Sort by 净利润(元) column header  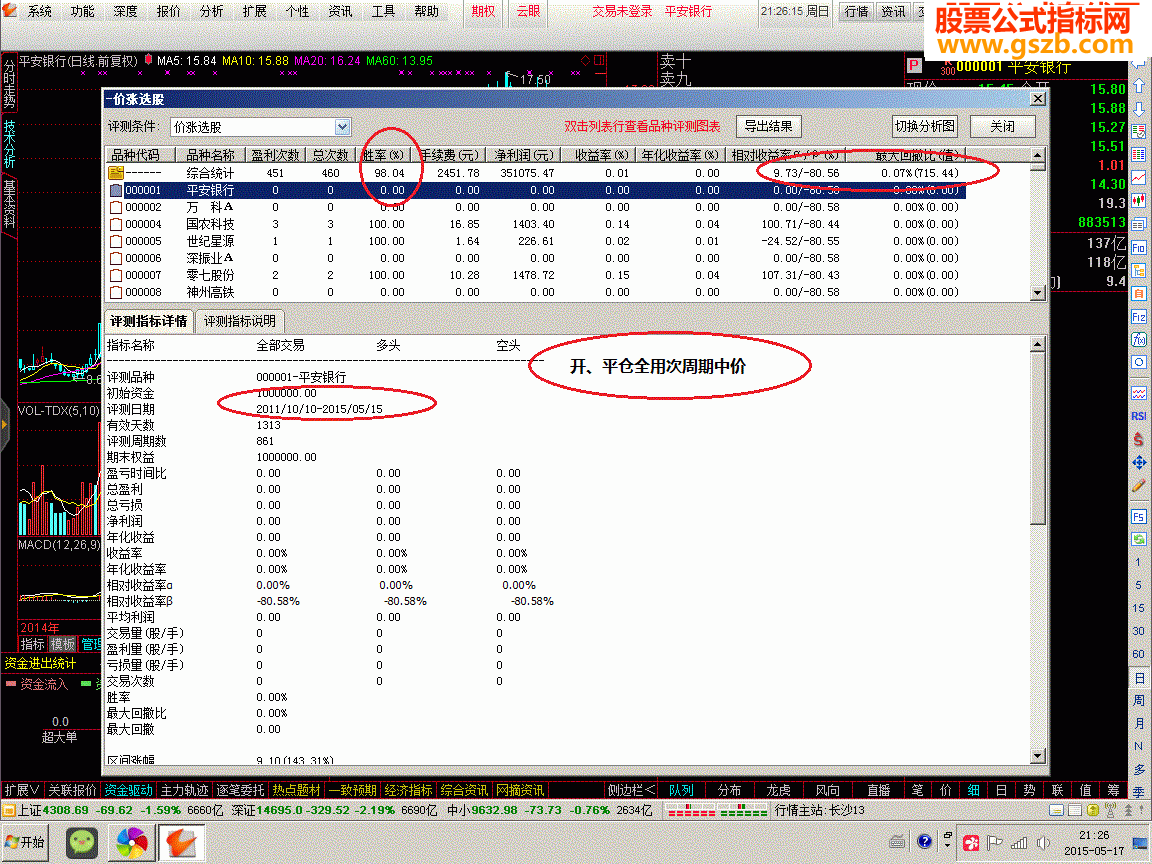tap(524, 155)
